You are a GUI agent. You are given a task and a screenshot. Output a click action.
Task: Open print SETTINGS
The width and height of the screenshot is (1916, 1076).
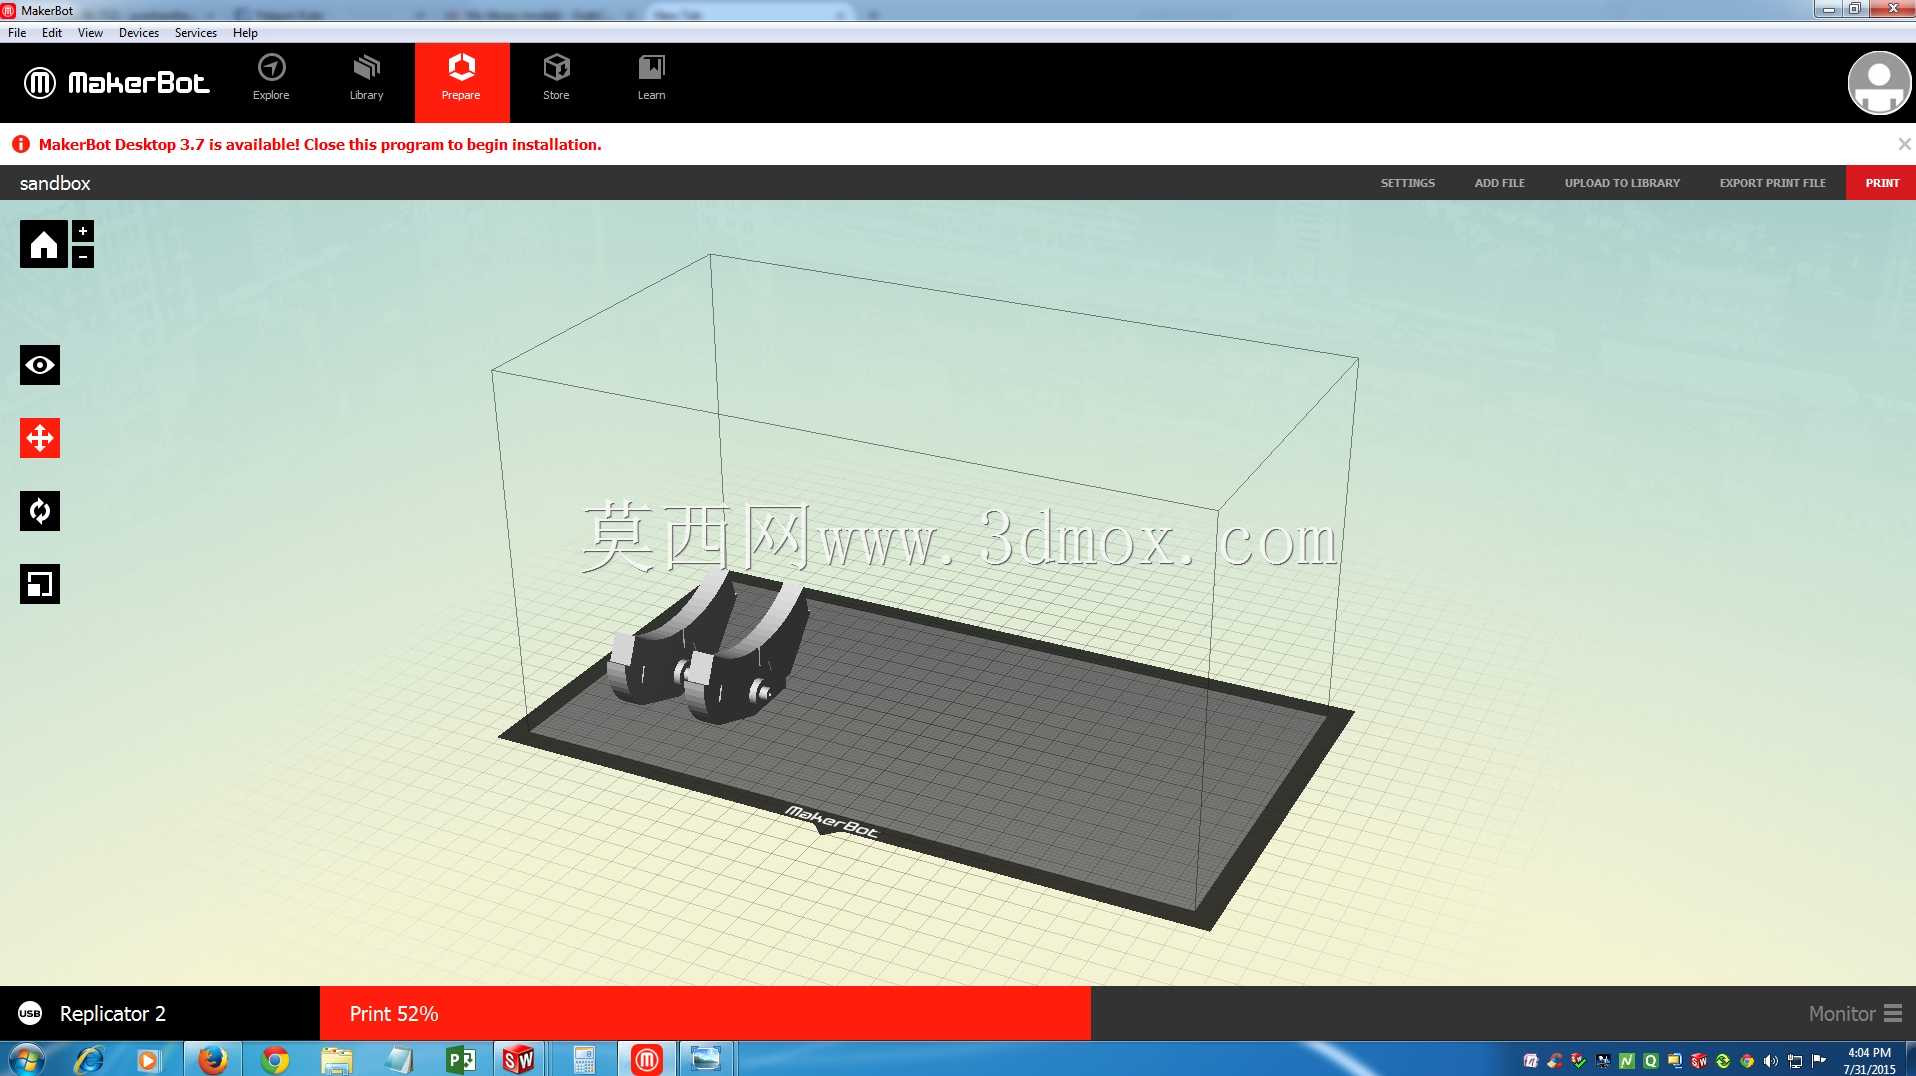pos(1408,183)
